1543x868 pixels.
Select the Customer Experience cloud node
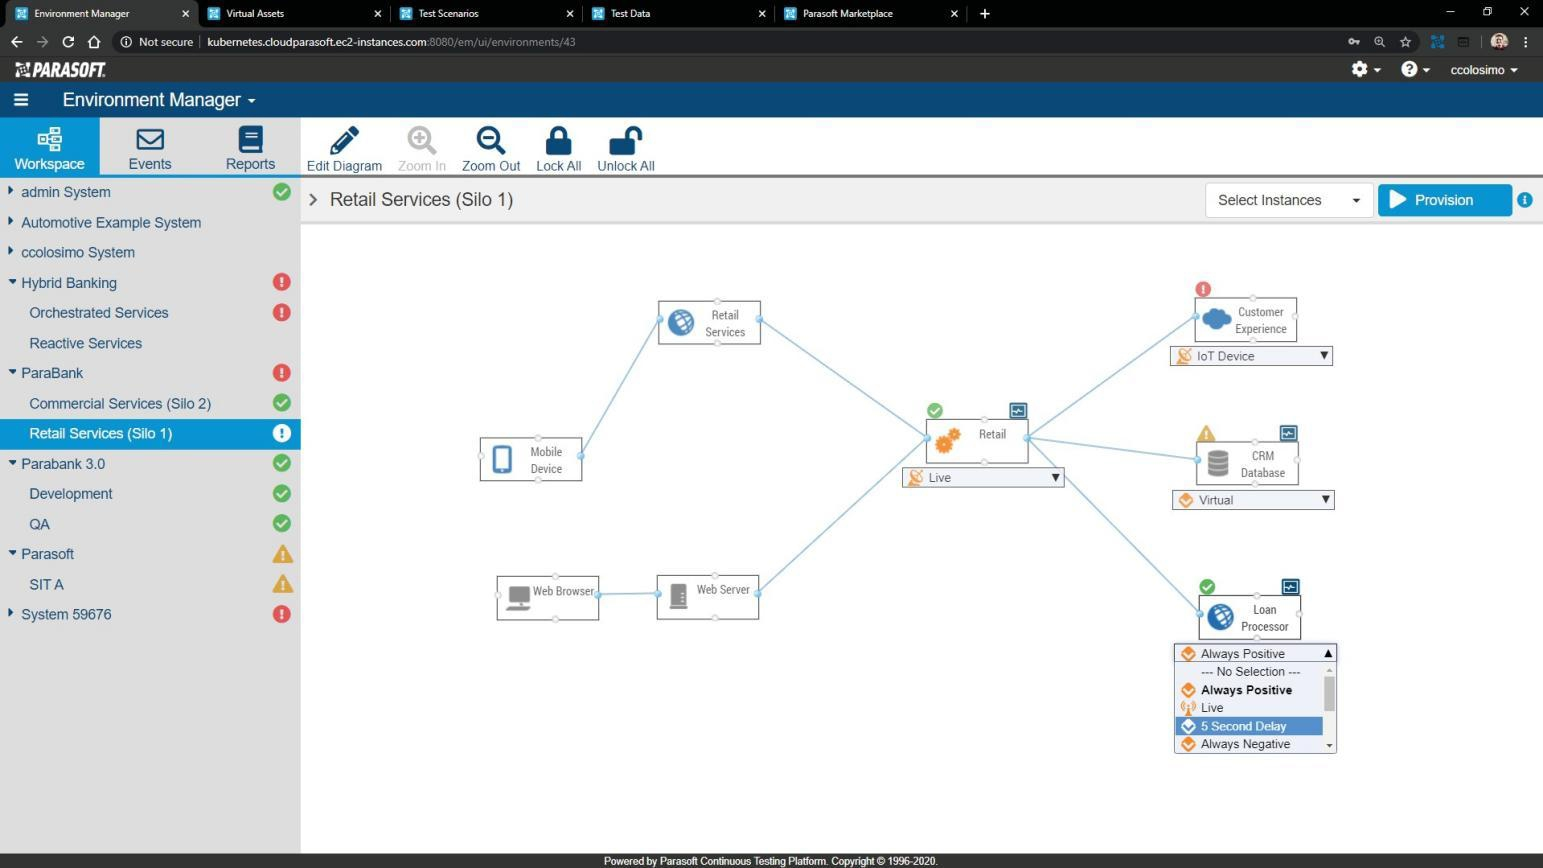(x=1216, y=319)
